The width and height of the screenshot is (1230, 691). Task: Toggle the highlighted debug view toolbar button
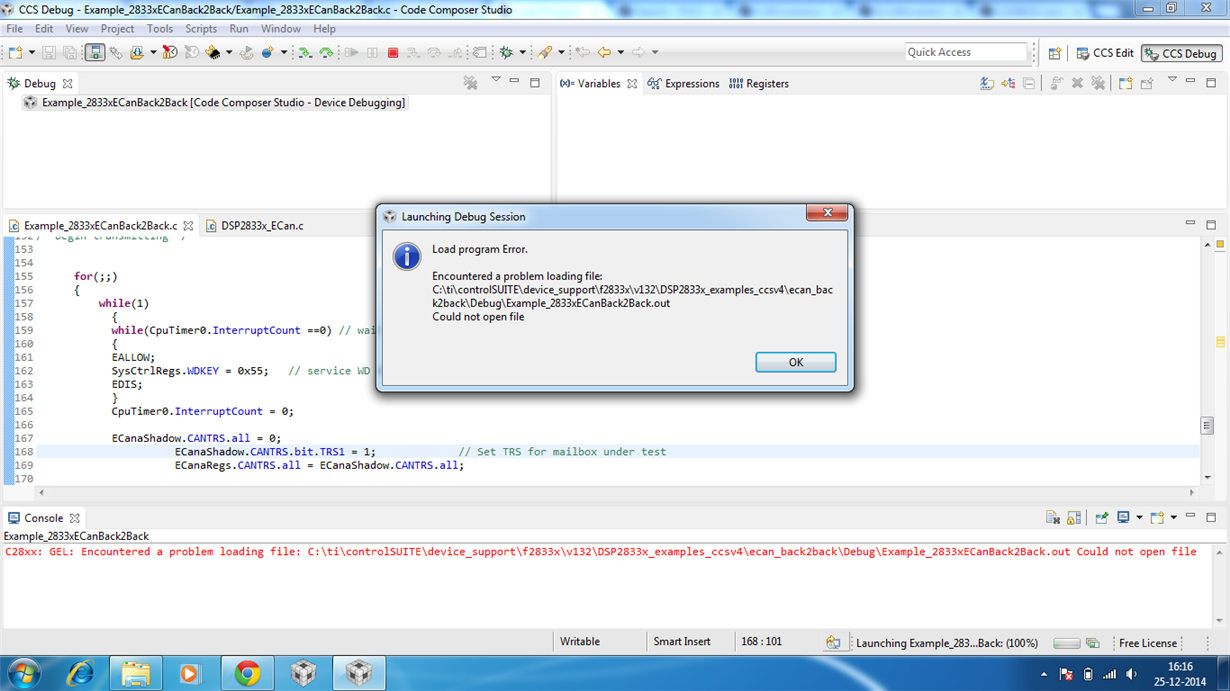point(95,52)
